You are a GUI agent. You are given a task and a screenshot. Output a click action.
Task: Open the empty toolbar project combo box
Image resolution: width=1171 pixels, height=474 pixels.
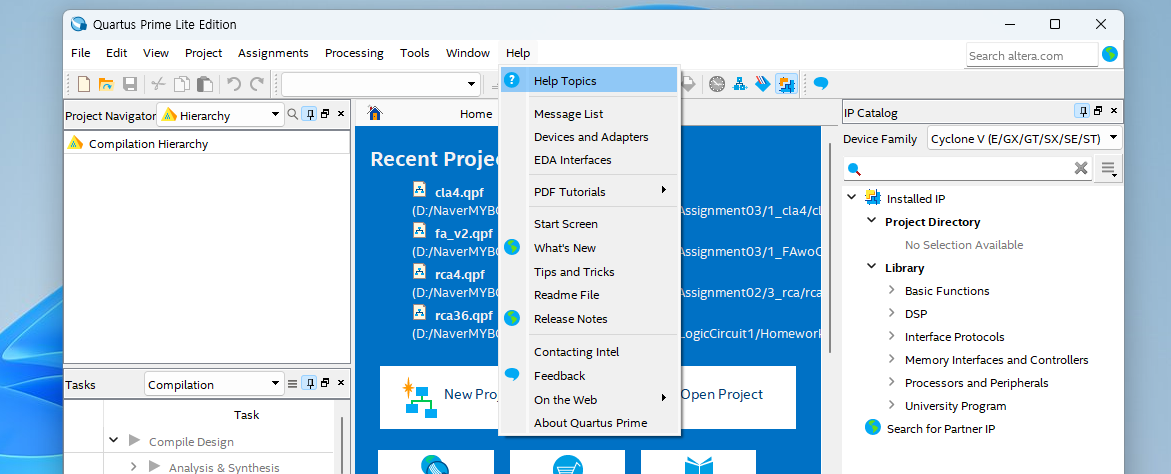pyautogui.click(x=381, y=84)
